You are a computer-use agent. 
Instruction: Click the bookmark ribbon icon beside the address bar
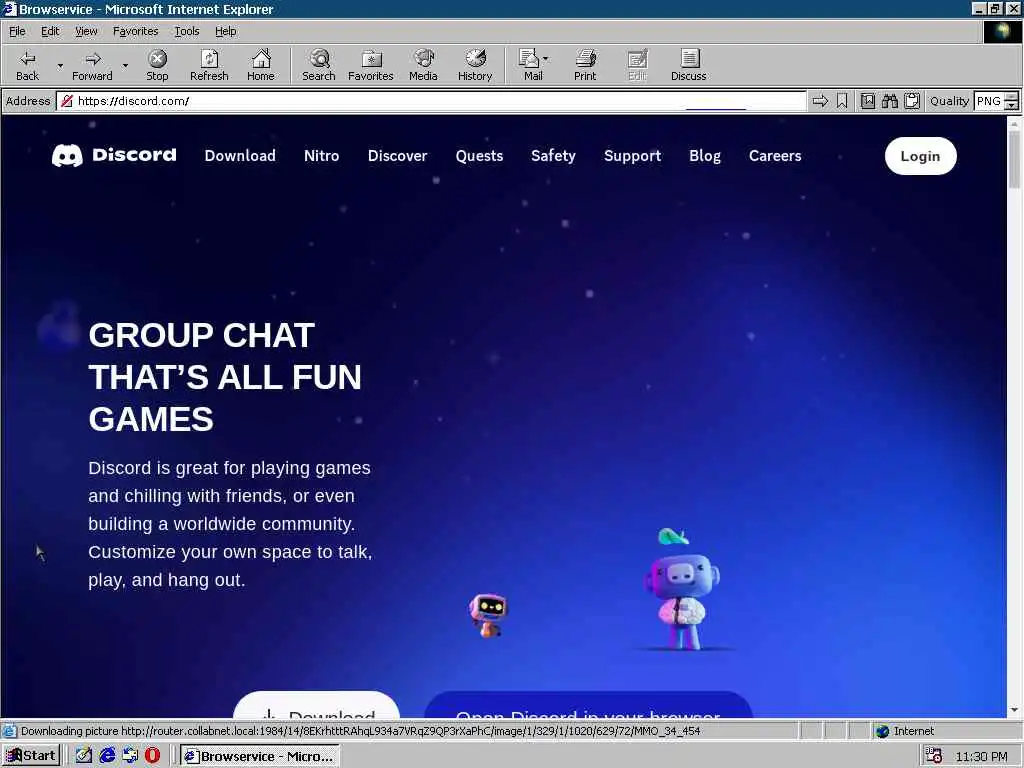pos(842,101)
